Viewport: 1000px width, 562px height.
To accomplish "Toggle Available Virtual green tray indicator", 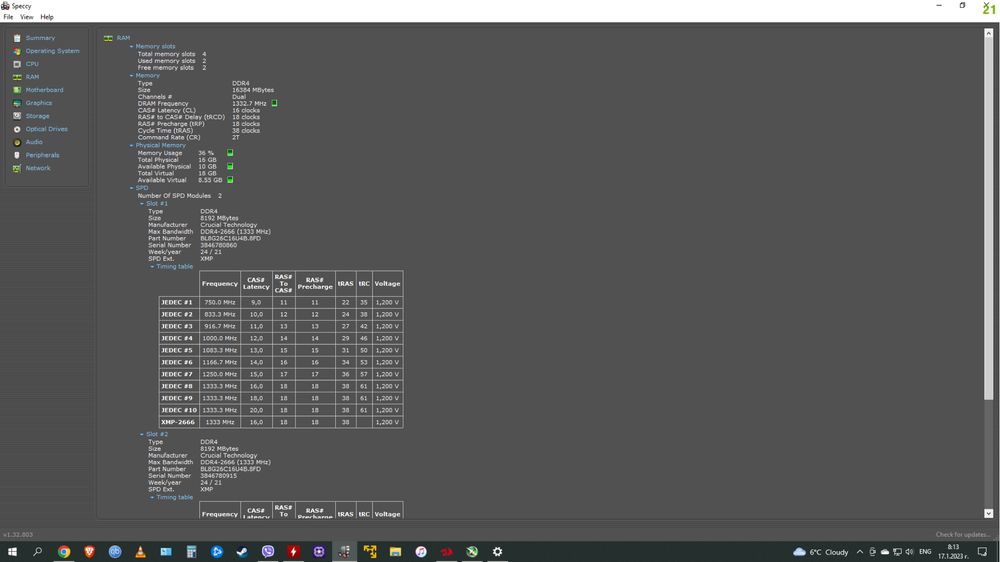I will point(230,180).
